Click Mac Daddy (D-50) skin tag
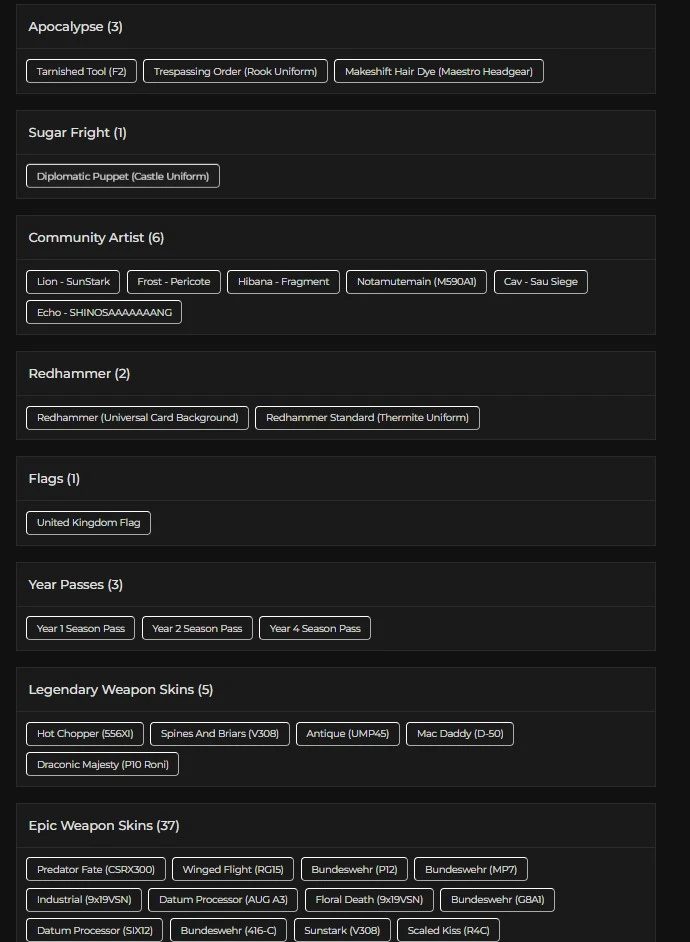Screen dimensions: 690x942 pyautogui.click(x=459, y=734)
